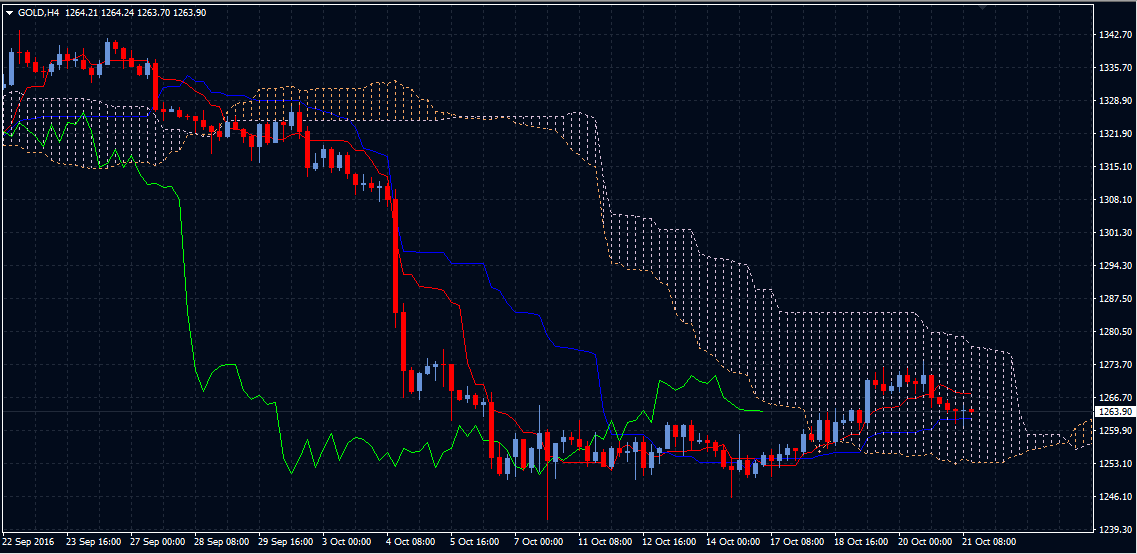The image size is (1137, 554).
Task: Click price scale value 1301.30
Action: (1115, 233)
